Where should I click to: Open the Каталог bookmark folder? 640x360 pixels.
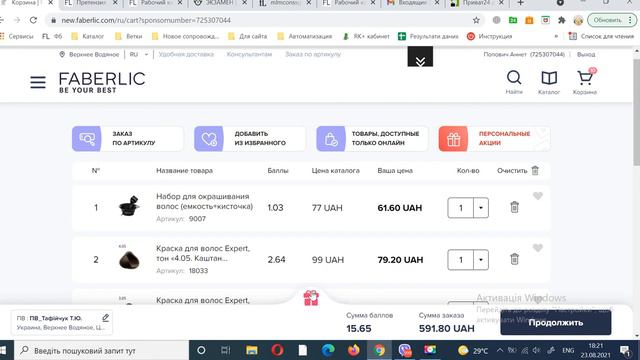click(x=88, y=36)
